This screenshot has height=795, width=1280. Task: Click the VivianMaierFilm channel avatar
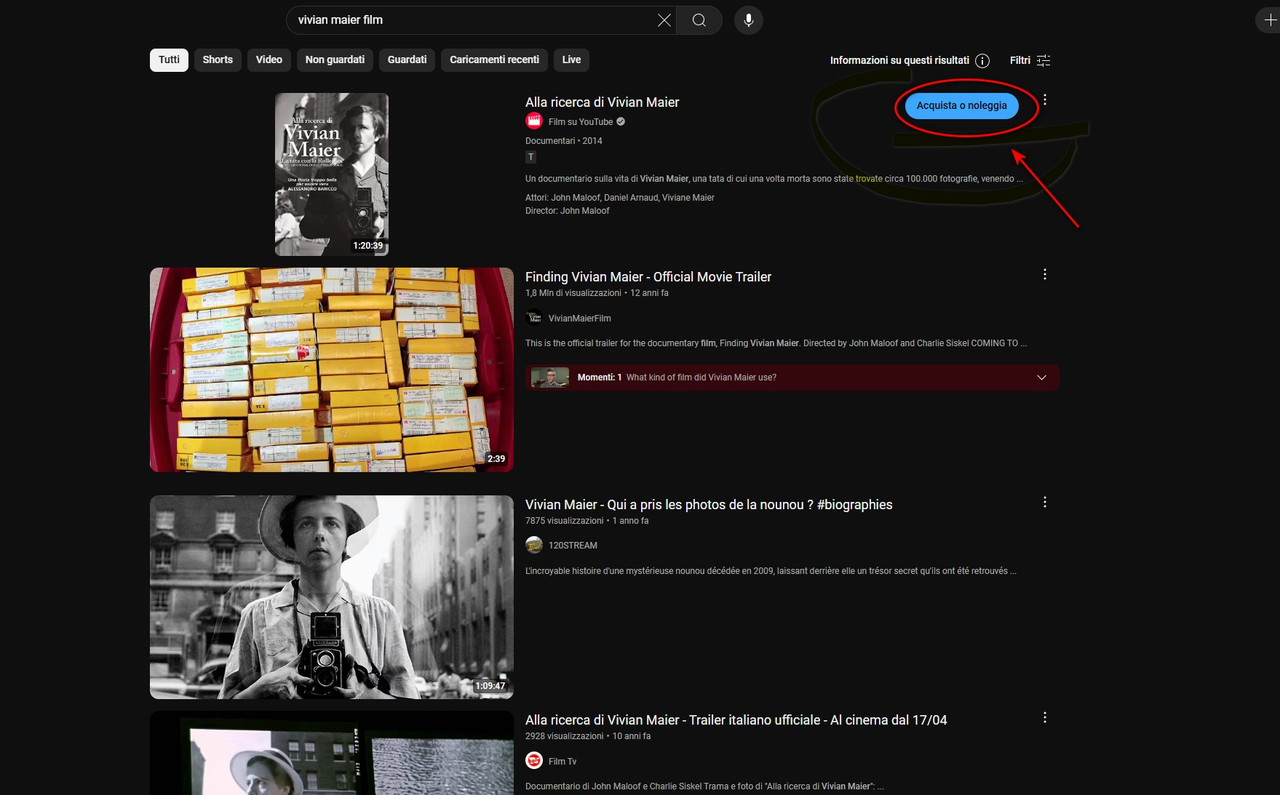point(534,318)
